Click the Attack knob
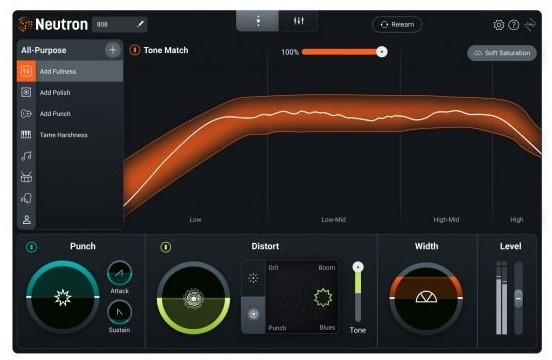552x360 pixels. (120, 273)
